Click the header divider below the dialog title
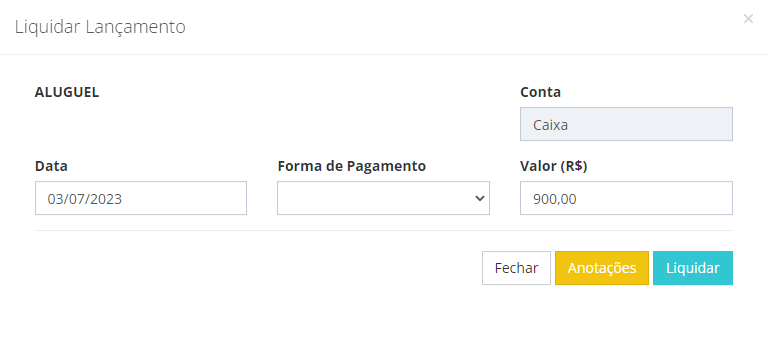 (384, 54)
